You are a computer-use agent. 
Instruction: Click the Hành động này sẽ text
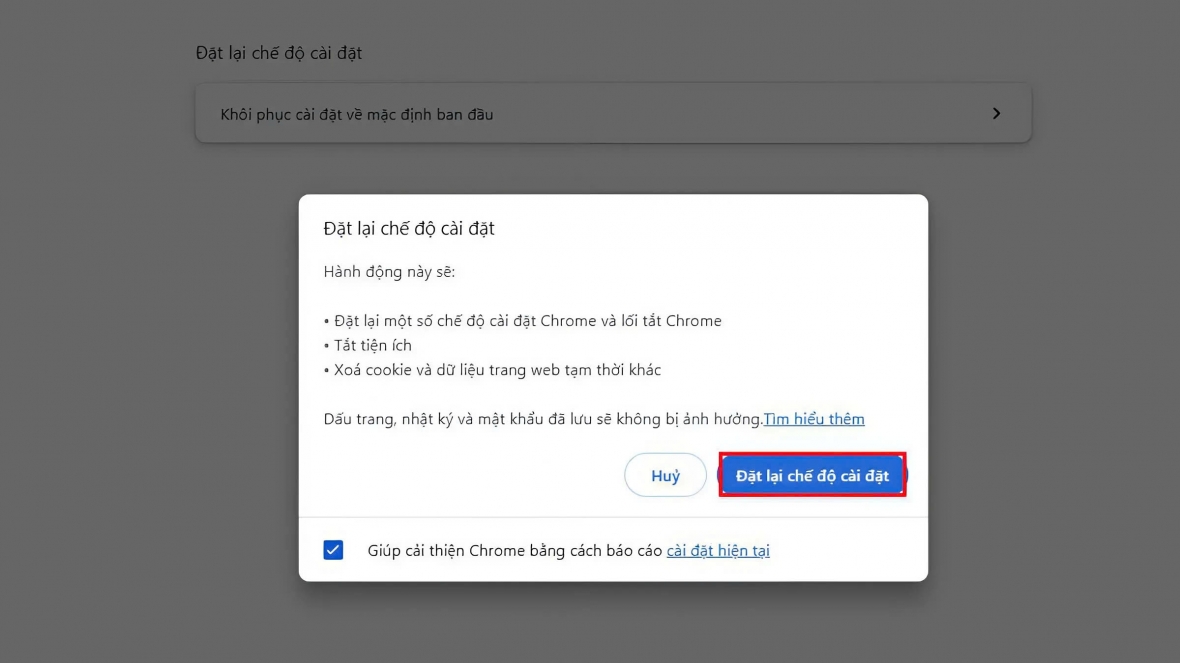click(389, 272)
